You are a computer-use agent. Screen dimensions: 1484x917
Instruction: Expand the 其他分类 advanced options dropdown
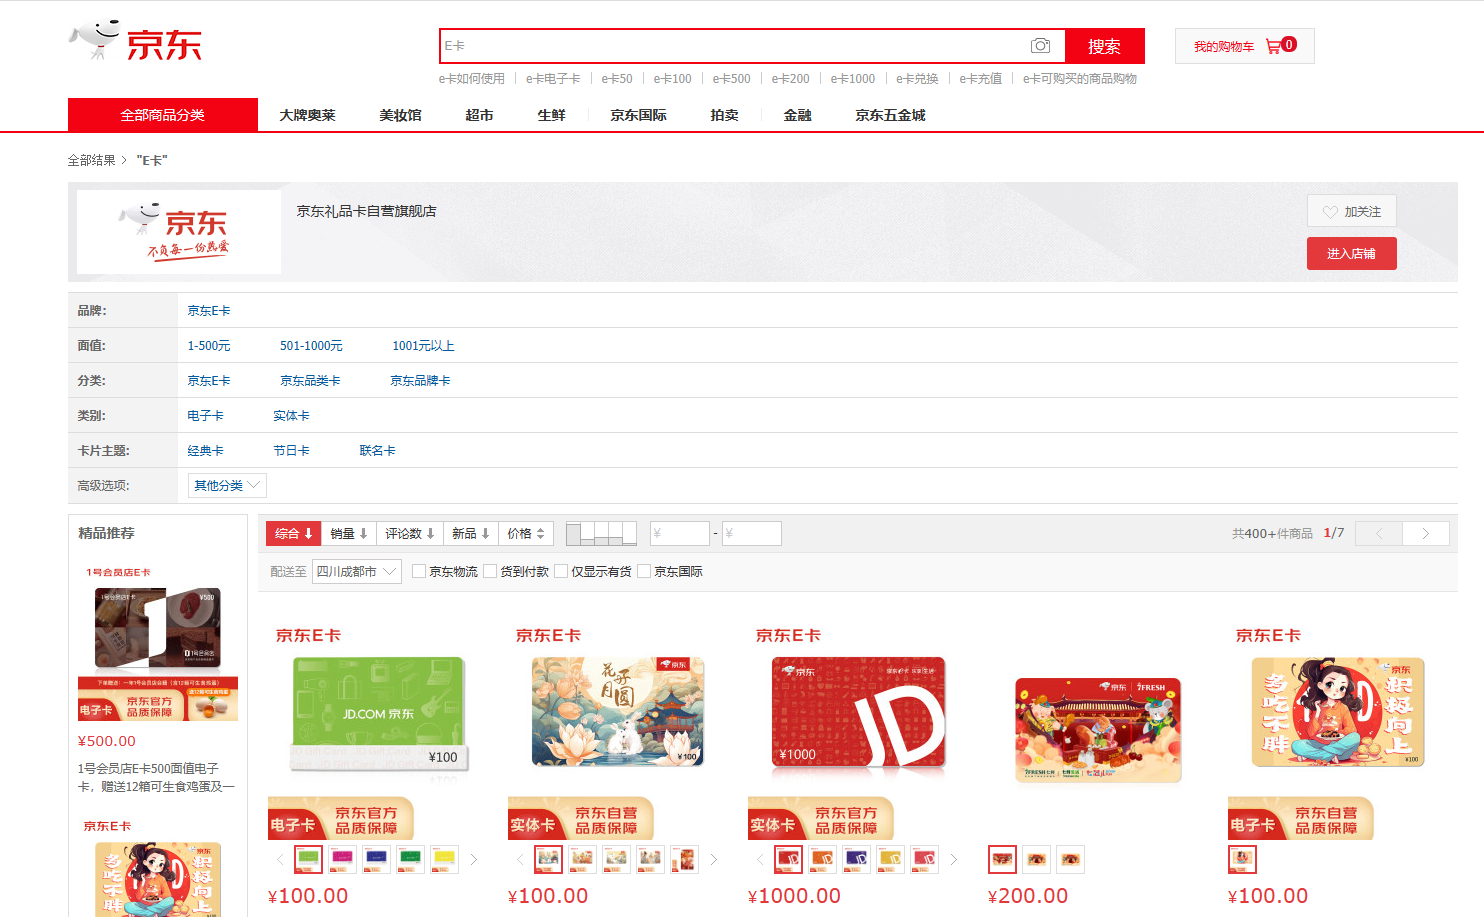227,485
